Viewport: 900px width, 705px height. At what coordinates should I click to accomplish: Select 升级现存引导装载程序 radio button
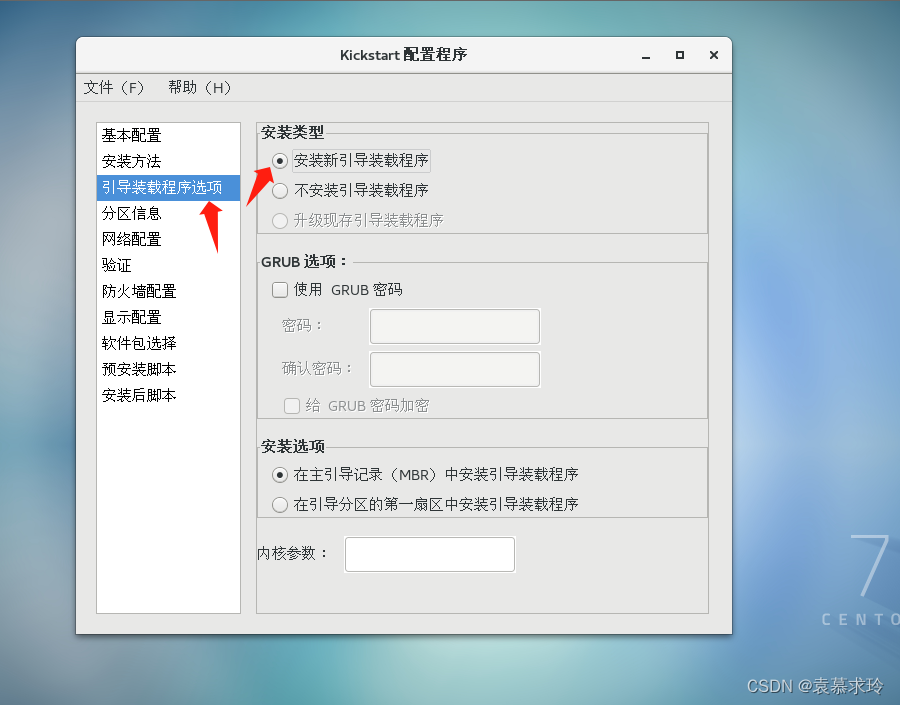tap(280, 220)
